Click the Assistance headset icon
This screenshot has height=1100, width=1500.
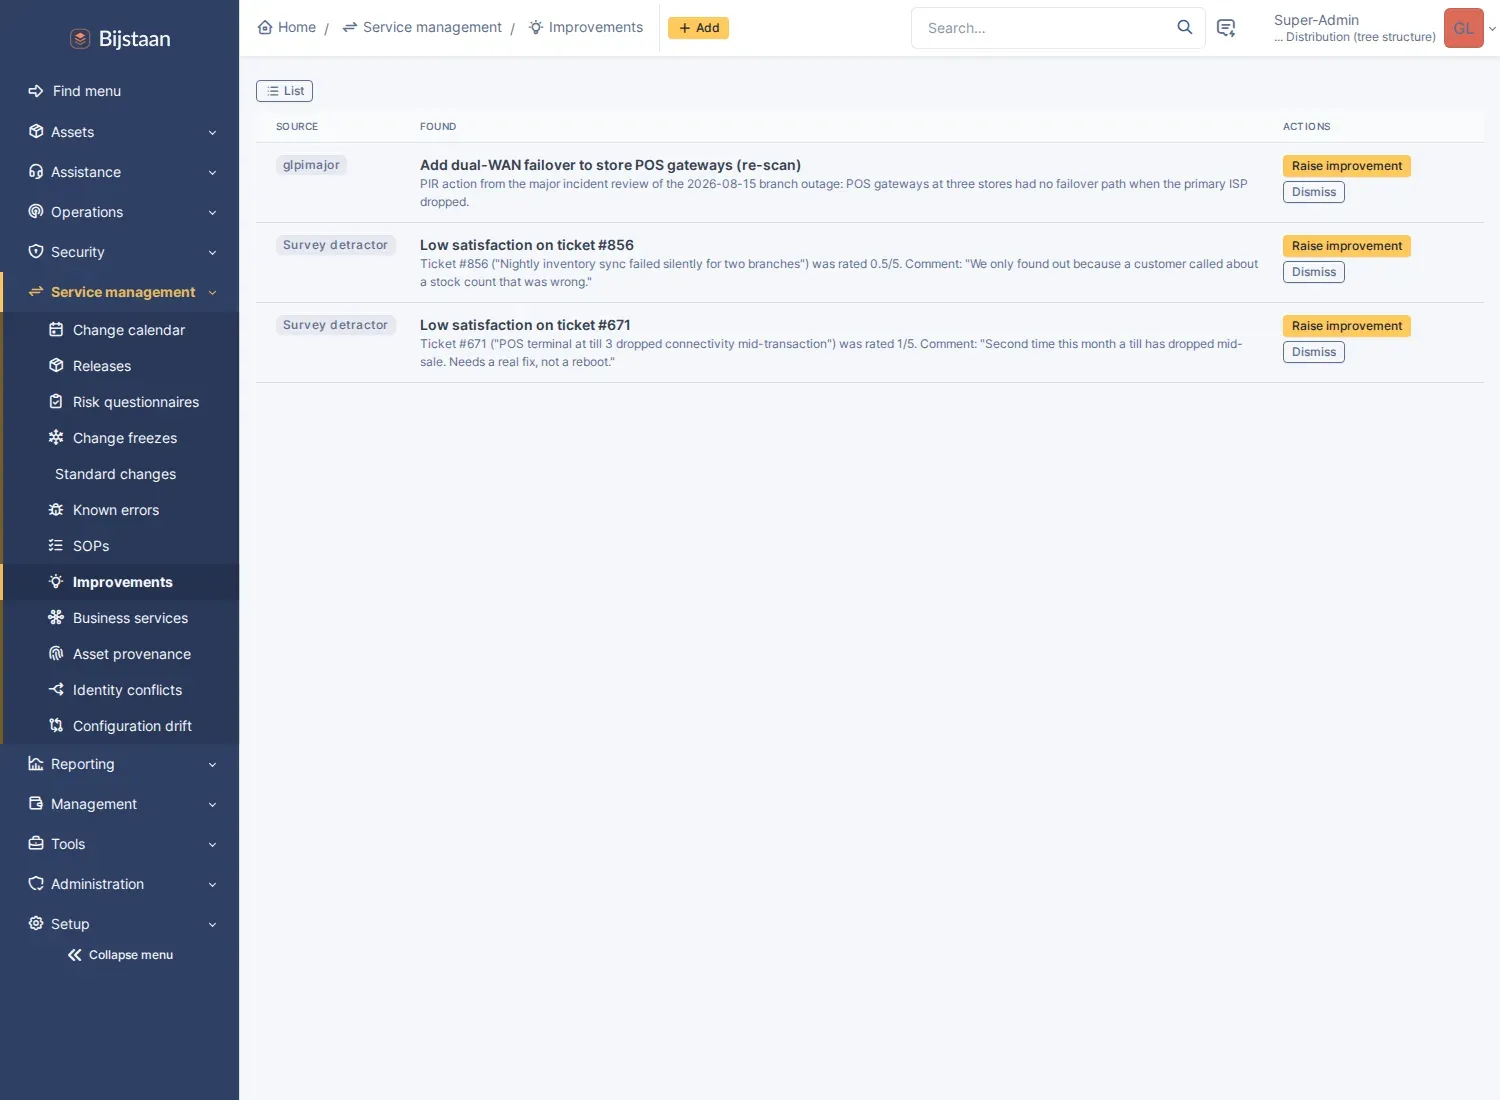(x=36, y=171)
